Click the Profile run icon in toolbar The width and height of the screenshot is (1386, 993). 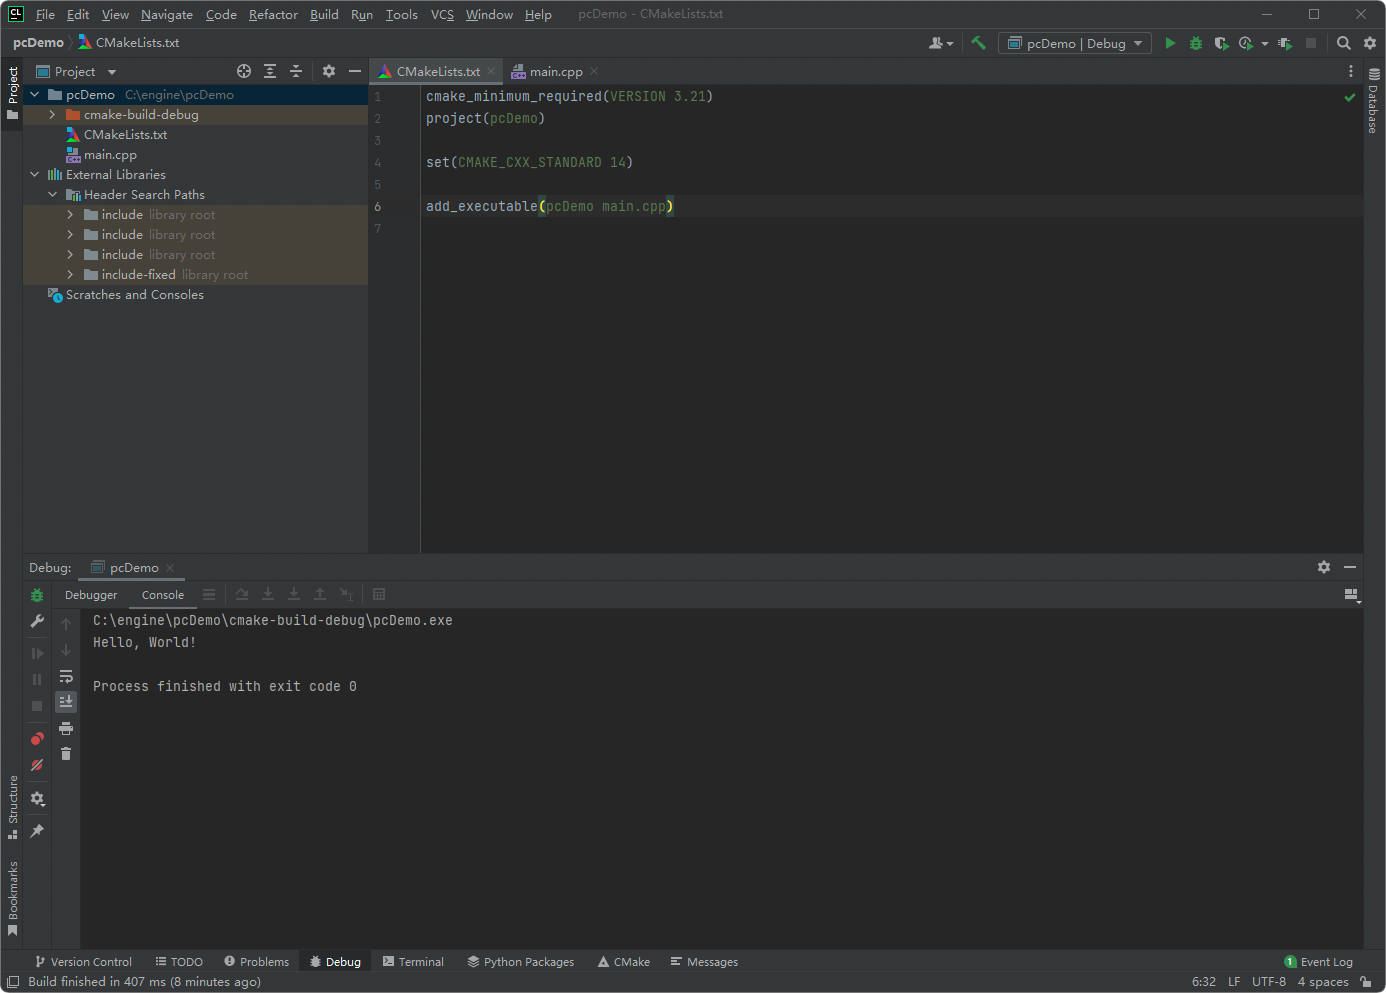click(1246, 43)
